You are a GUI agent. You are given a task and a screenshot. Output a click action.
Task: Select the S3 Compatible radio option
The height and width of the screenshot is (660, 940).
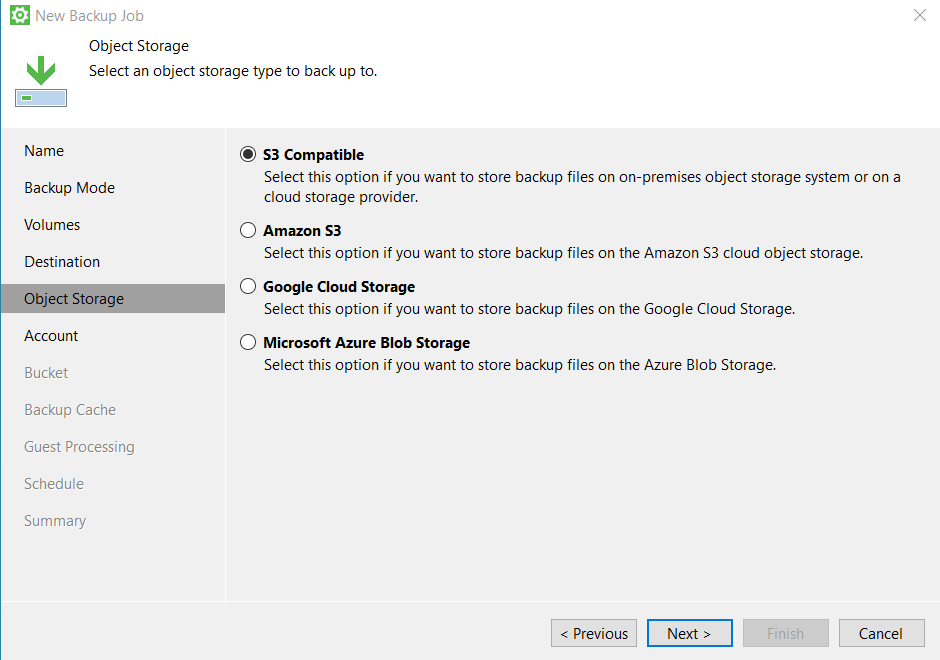(248, 155)
